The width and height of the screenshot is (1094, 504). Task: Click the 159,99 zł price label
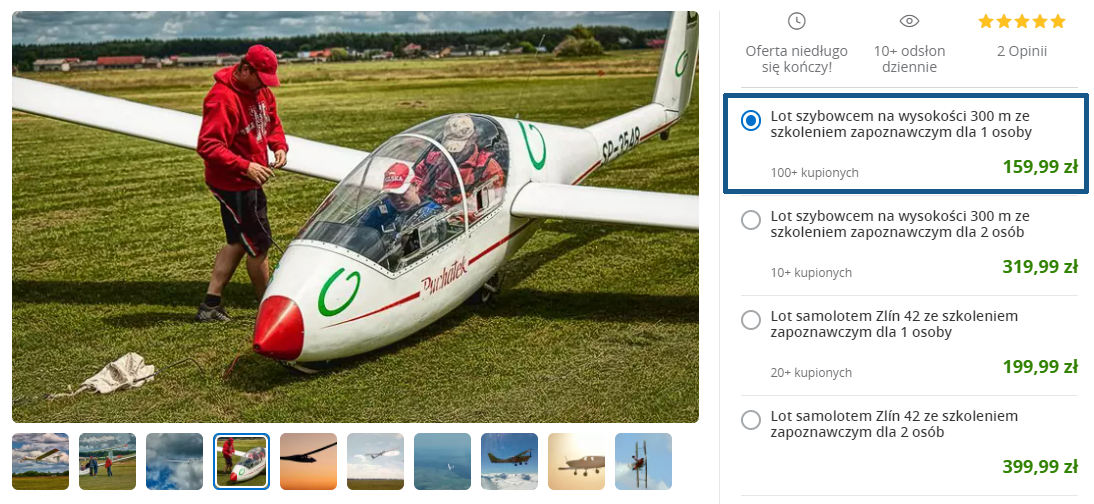[1040, 167]
